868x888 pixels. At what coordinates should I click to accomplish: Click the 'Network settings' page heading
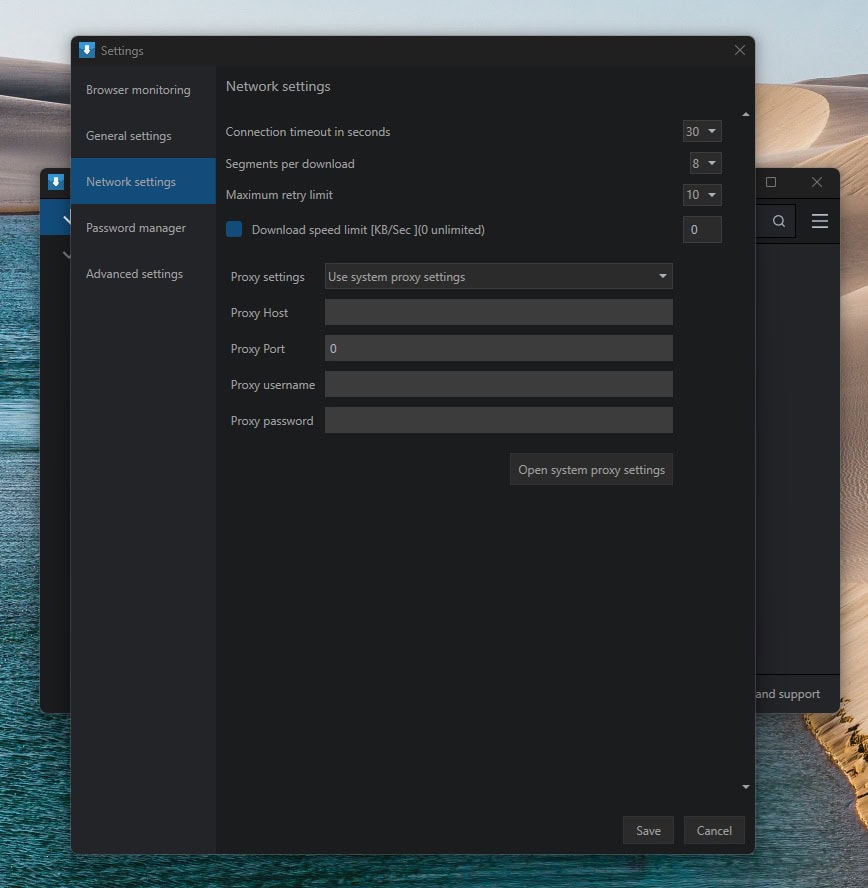278,86
